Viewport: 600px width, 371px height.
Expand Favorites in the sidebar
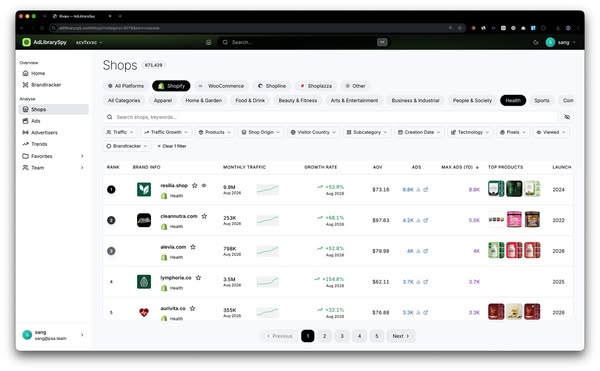point(54,156)
